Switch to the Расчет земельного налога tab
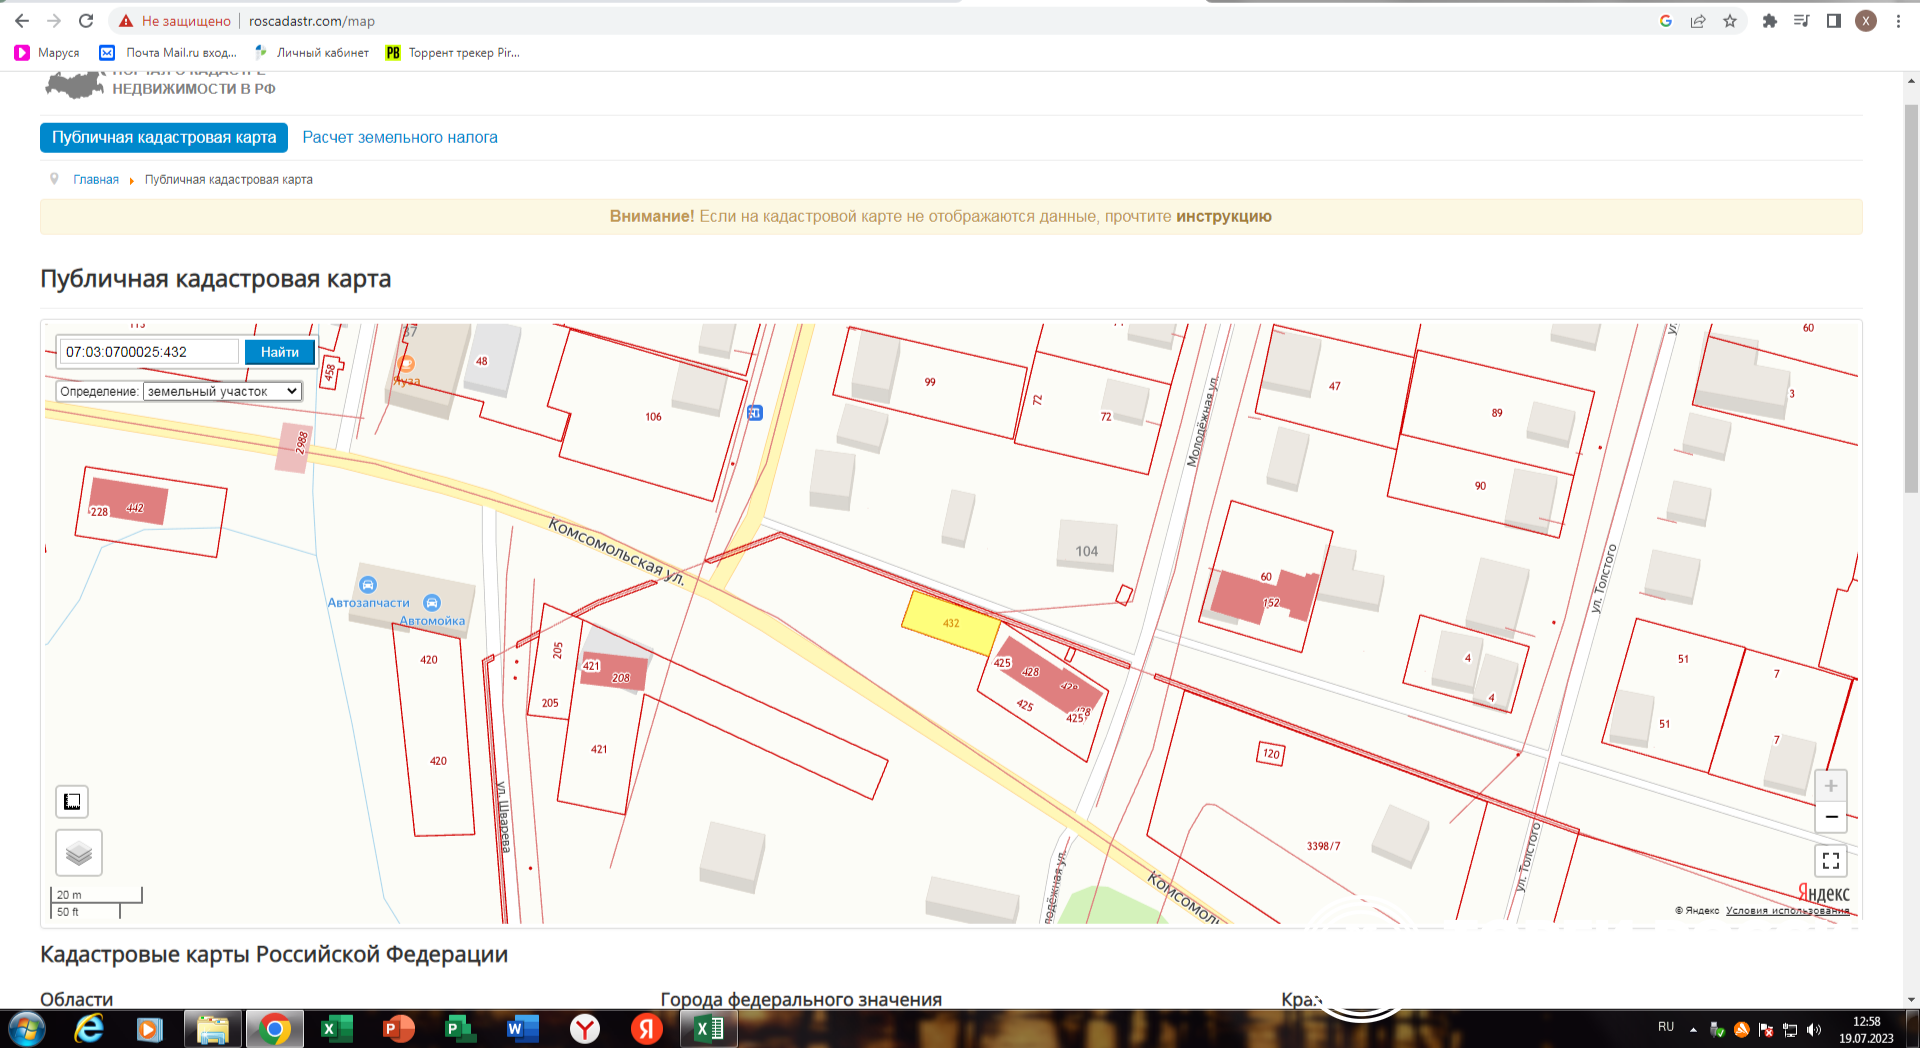Viewport: 1920px width, 1048px height. point(400,138)
